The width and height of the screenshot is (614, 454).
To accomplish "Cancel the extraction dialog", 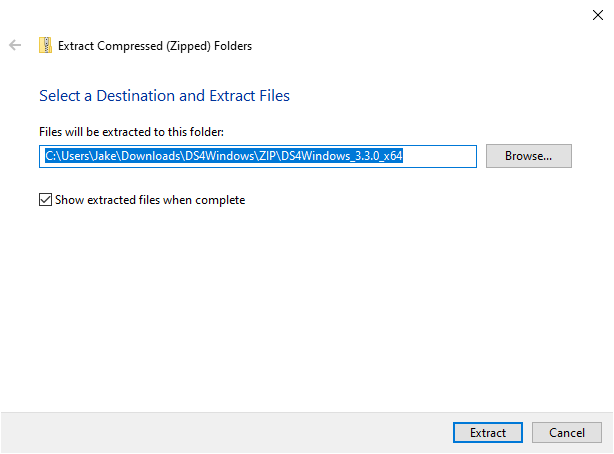I will click(x=566, y=433).
